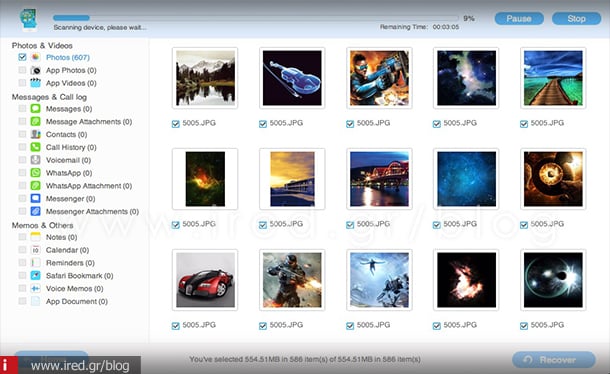Click the App Document icon

point(35,301)
